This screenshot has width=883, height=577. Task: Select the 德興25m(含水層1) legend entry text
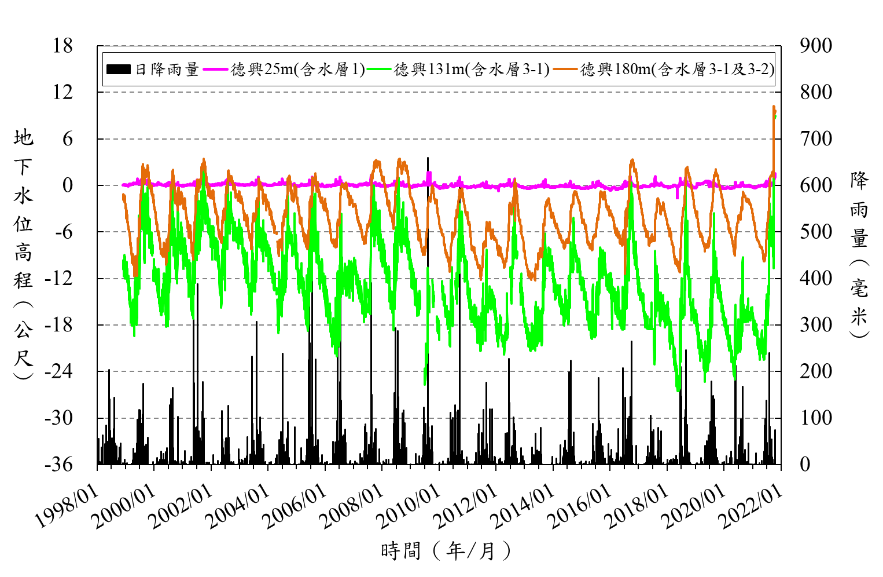(x=297, y=69)
